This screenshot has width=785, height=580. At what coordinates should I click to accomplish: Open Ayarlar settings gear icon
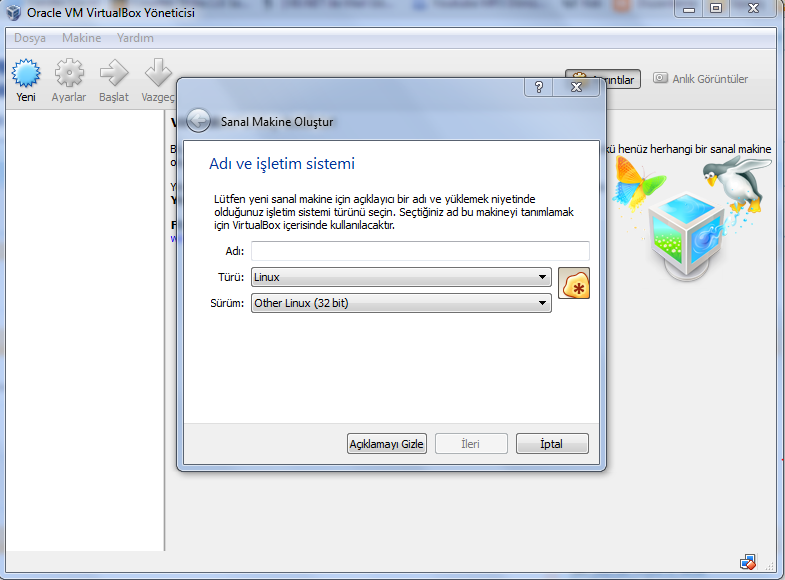pos(69,80)
